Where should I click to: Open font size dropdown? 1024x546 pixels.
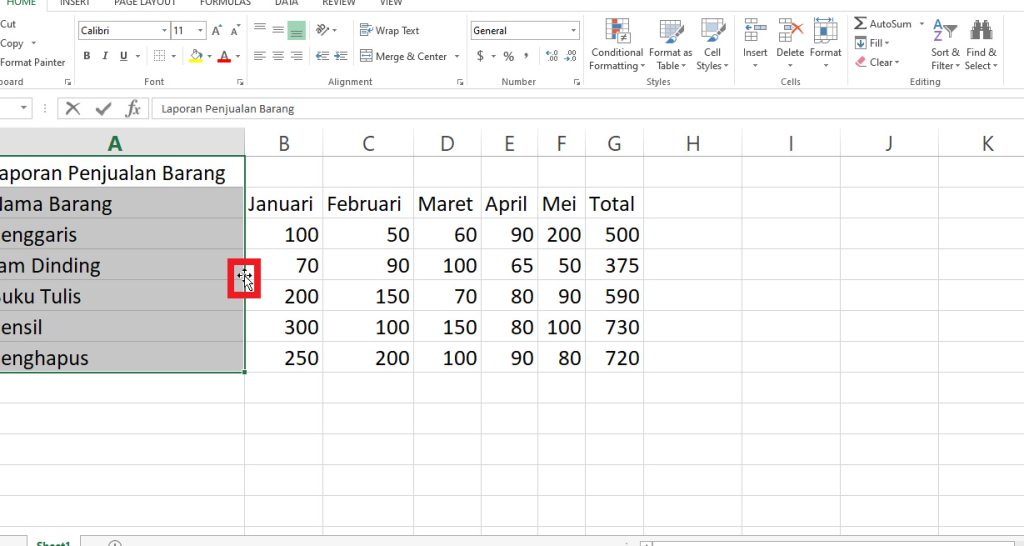click(200, 31)
